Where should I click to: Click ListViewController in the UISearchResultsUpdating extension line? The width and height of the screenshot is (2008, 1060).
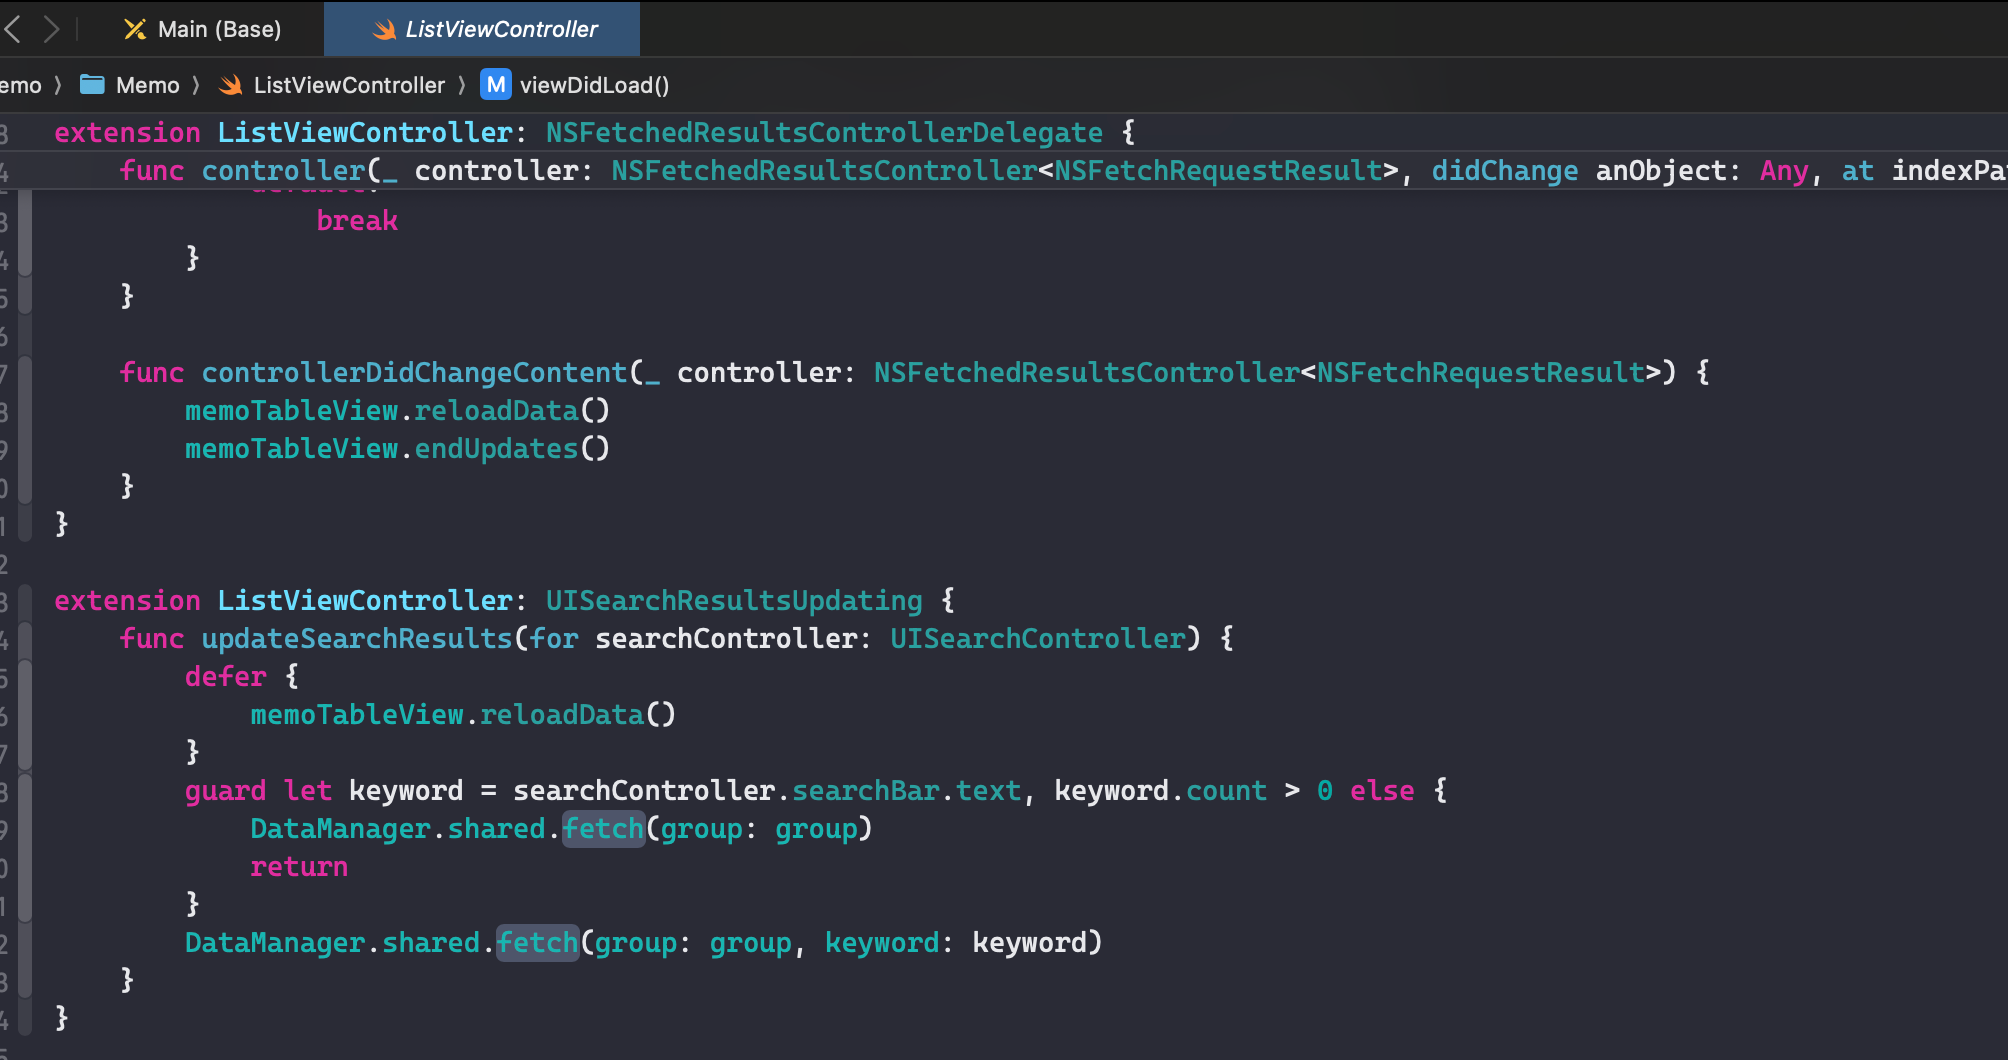pyautogui.click(x=365, y=600)
